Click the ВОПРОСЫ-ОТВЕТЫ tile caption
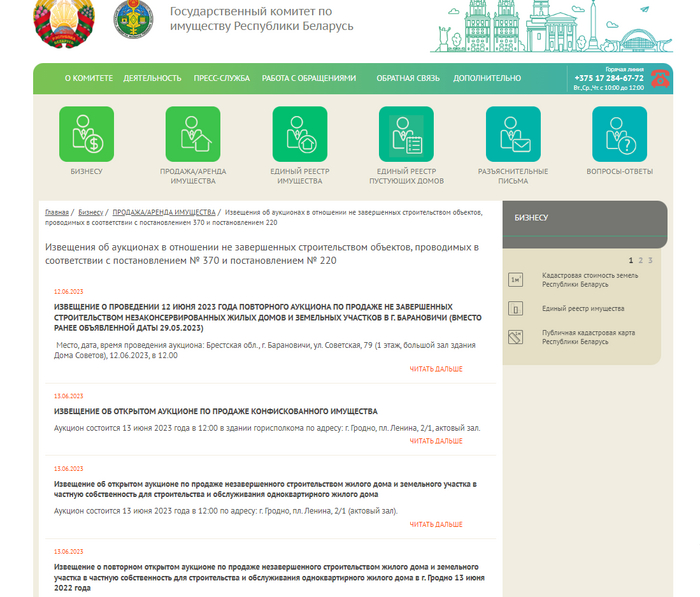This screenshot has width=700, height=597. click(620, 171)
